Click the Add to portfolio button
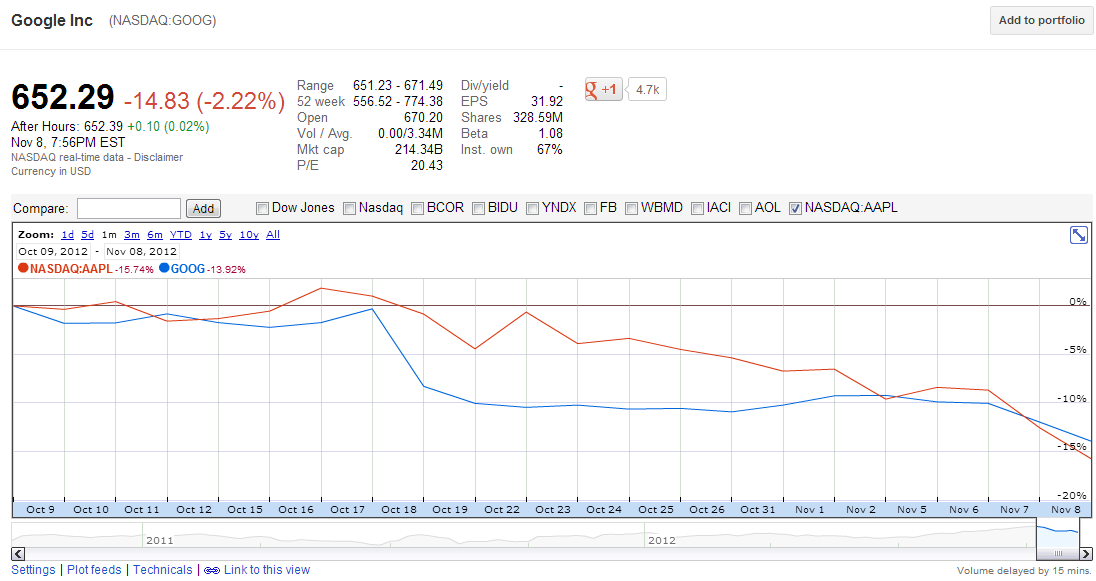 tap(1041, 20)
